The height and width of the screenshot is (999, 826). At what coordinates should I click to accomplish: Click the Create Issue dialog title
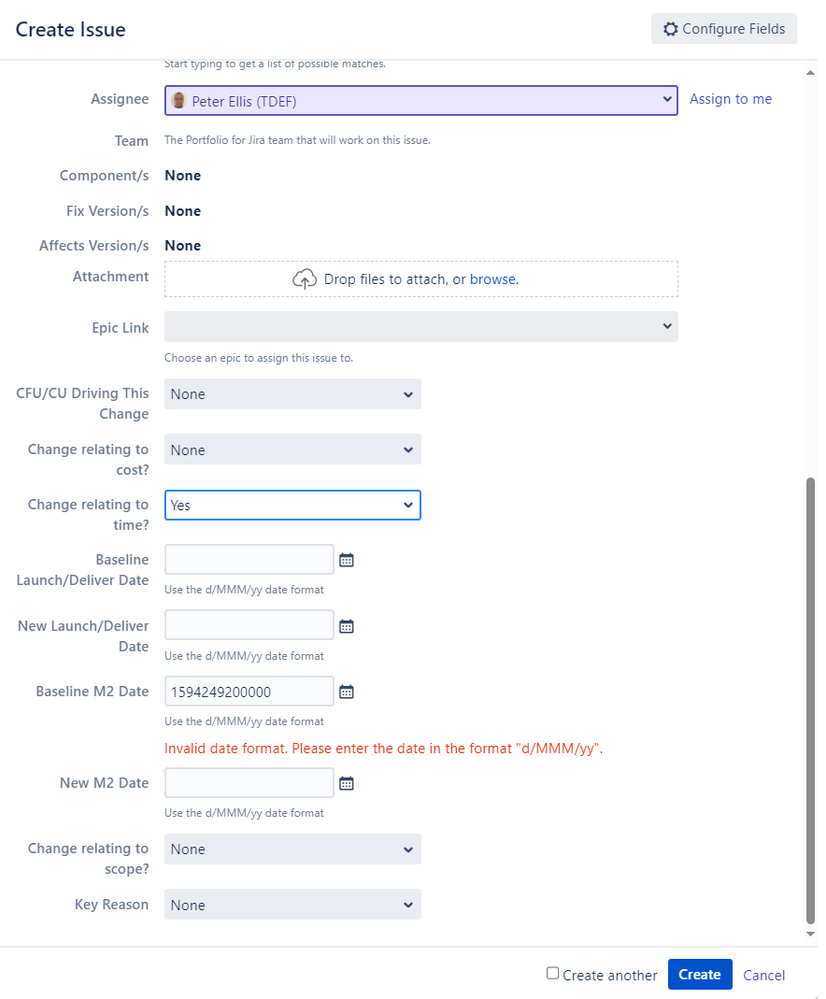click(71, 29)
